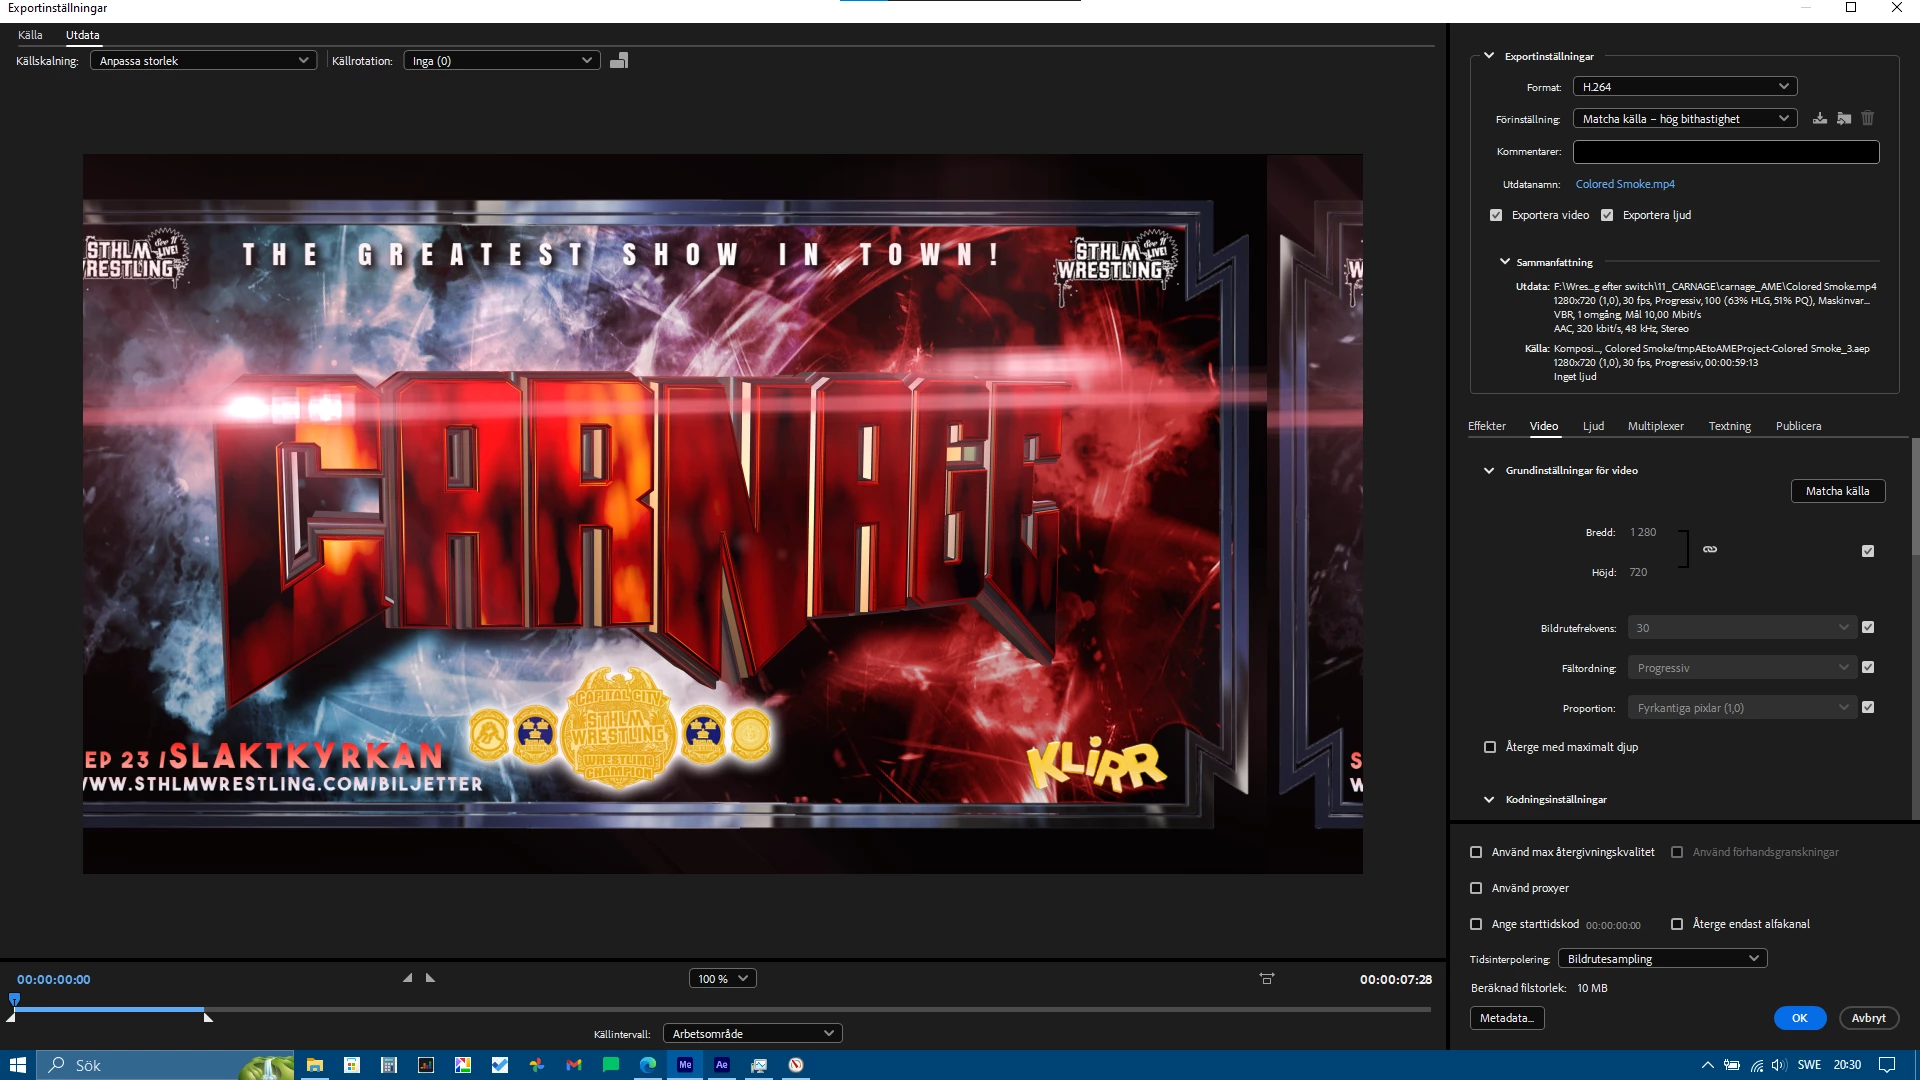Click the crop output icon beside Källrotation
The width and height of the screenshot is (1920, 1080).
[x=619, y=61]
